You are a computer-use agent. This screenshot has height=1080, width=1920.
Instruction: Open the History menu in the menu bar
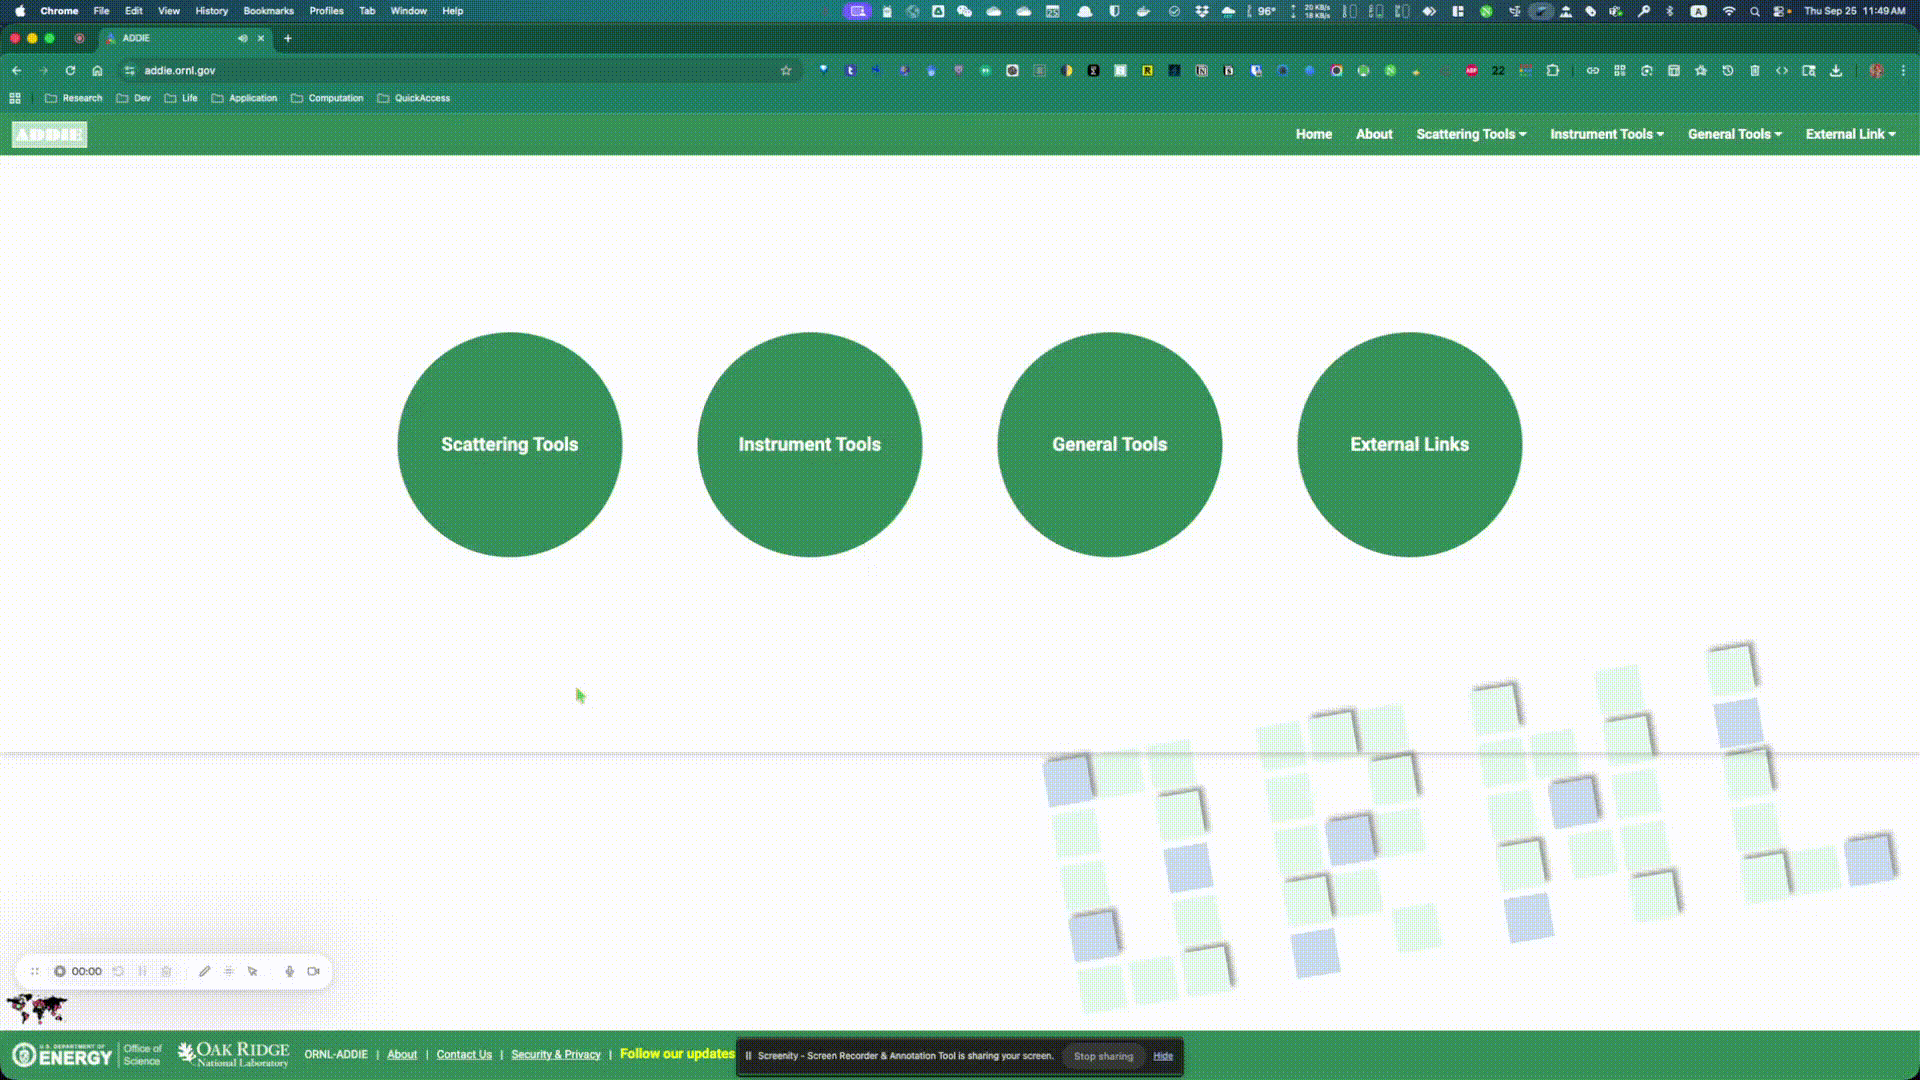point(210,11)
